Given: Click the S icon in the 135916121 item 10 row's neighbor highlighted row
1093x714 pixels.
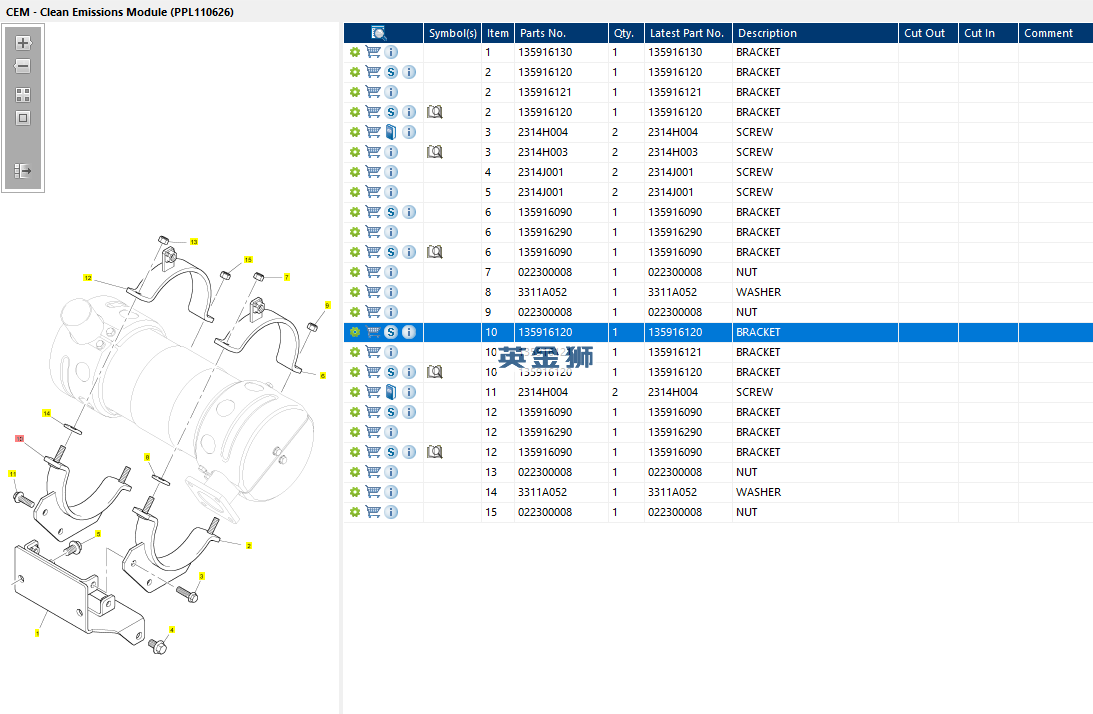Looking at the screenshot, I should (391, 333).
